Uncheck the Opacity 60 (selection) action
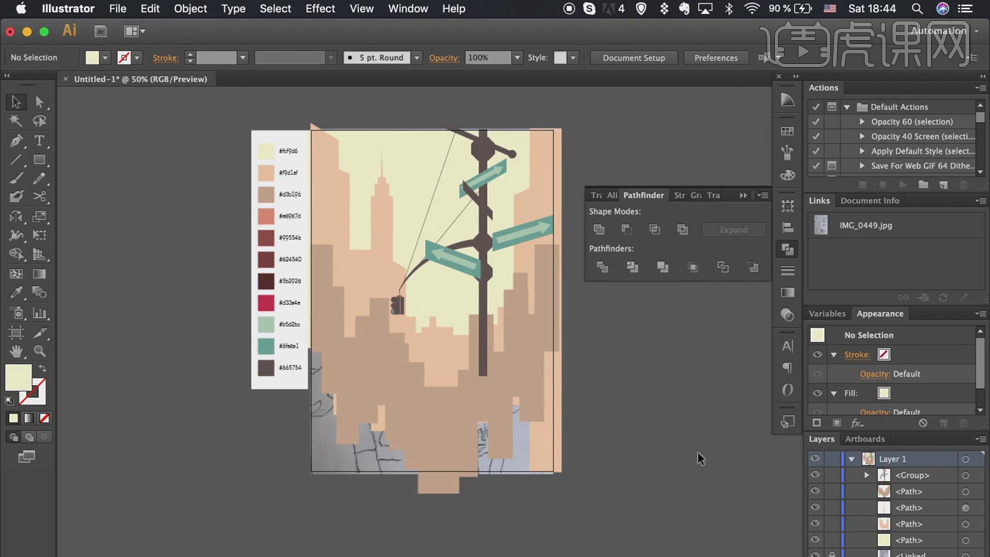990x557 pixels. point(816,122)
